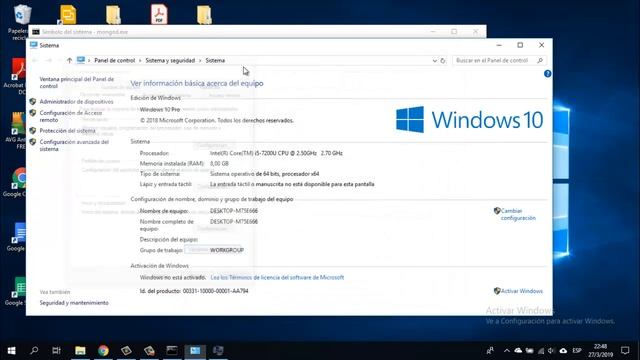
Task: Open Configuración avanzada del sistema
Action: pyautogui.click(x=74, y=145)
